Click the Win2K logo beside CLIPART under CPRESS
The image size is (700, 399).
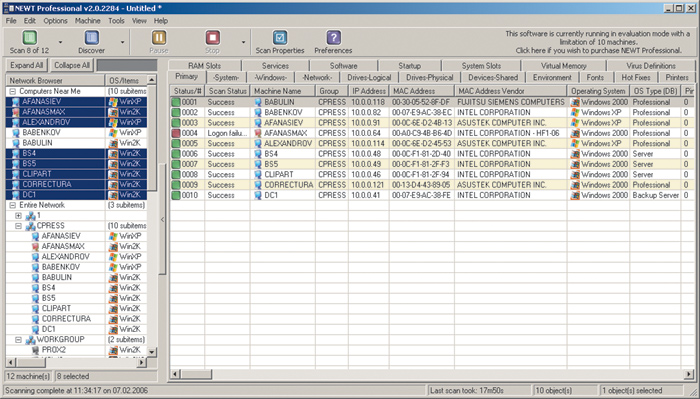(113, 308)
